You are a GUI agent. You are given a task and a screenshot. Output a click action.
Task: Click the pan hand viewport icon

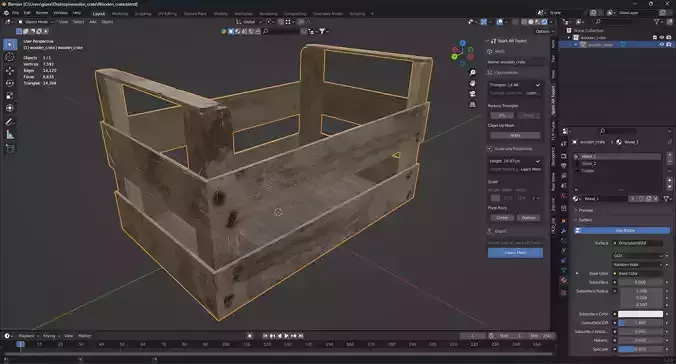pos(473,83)
